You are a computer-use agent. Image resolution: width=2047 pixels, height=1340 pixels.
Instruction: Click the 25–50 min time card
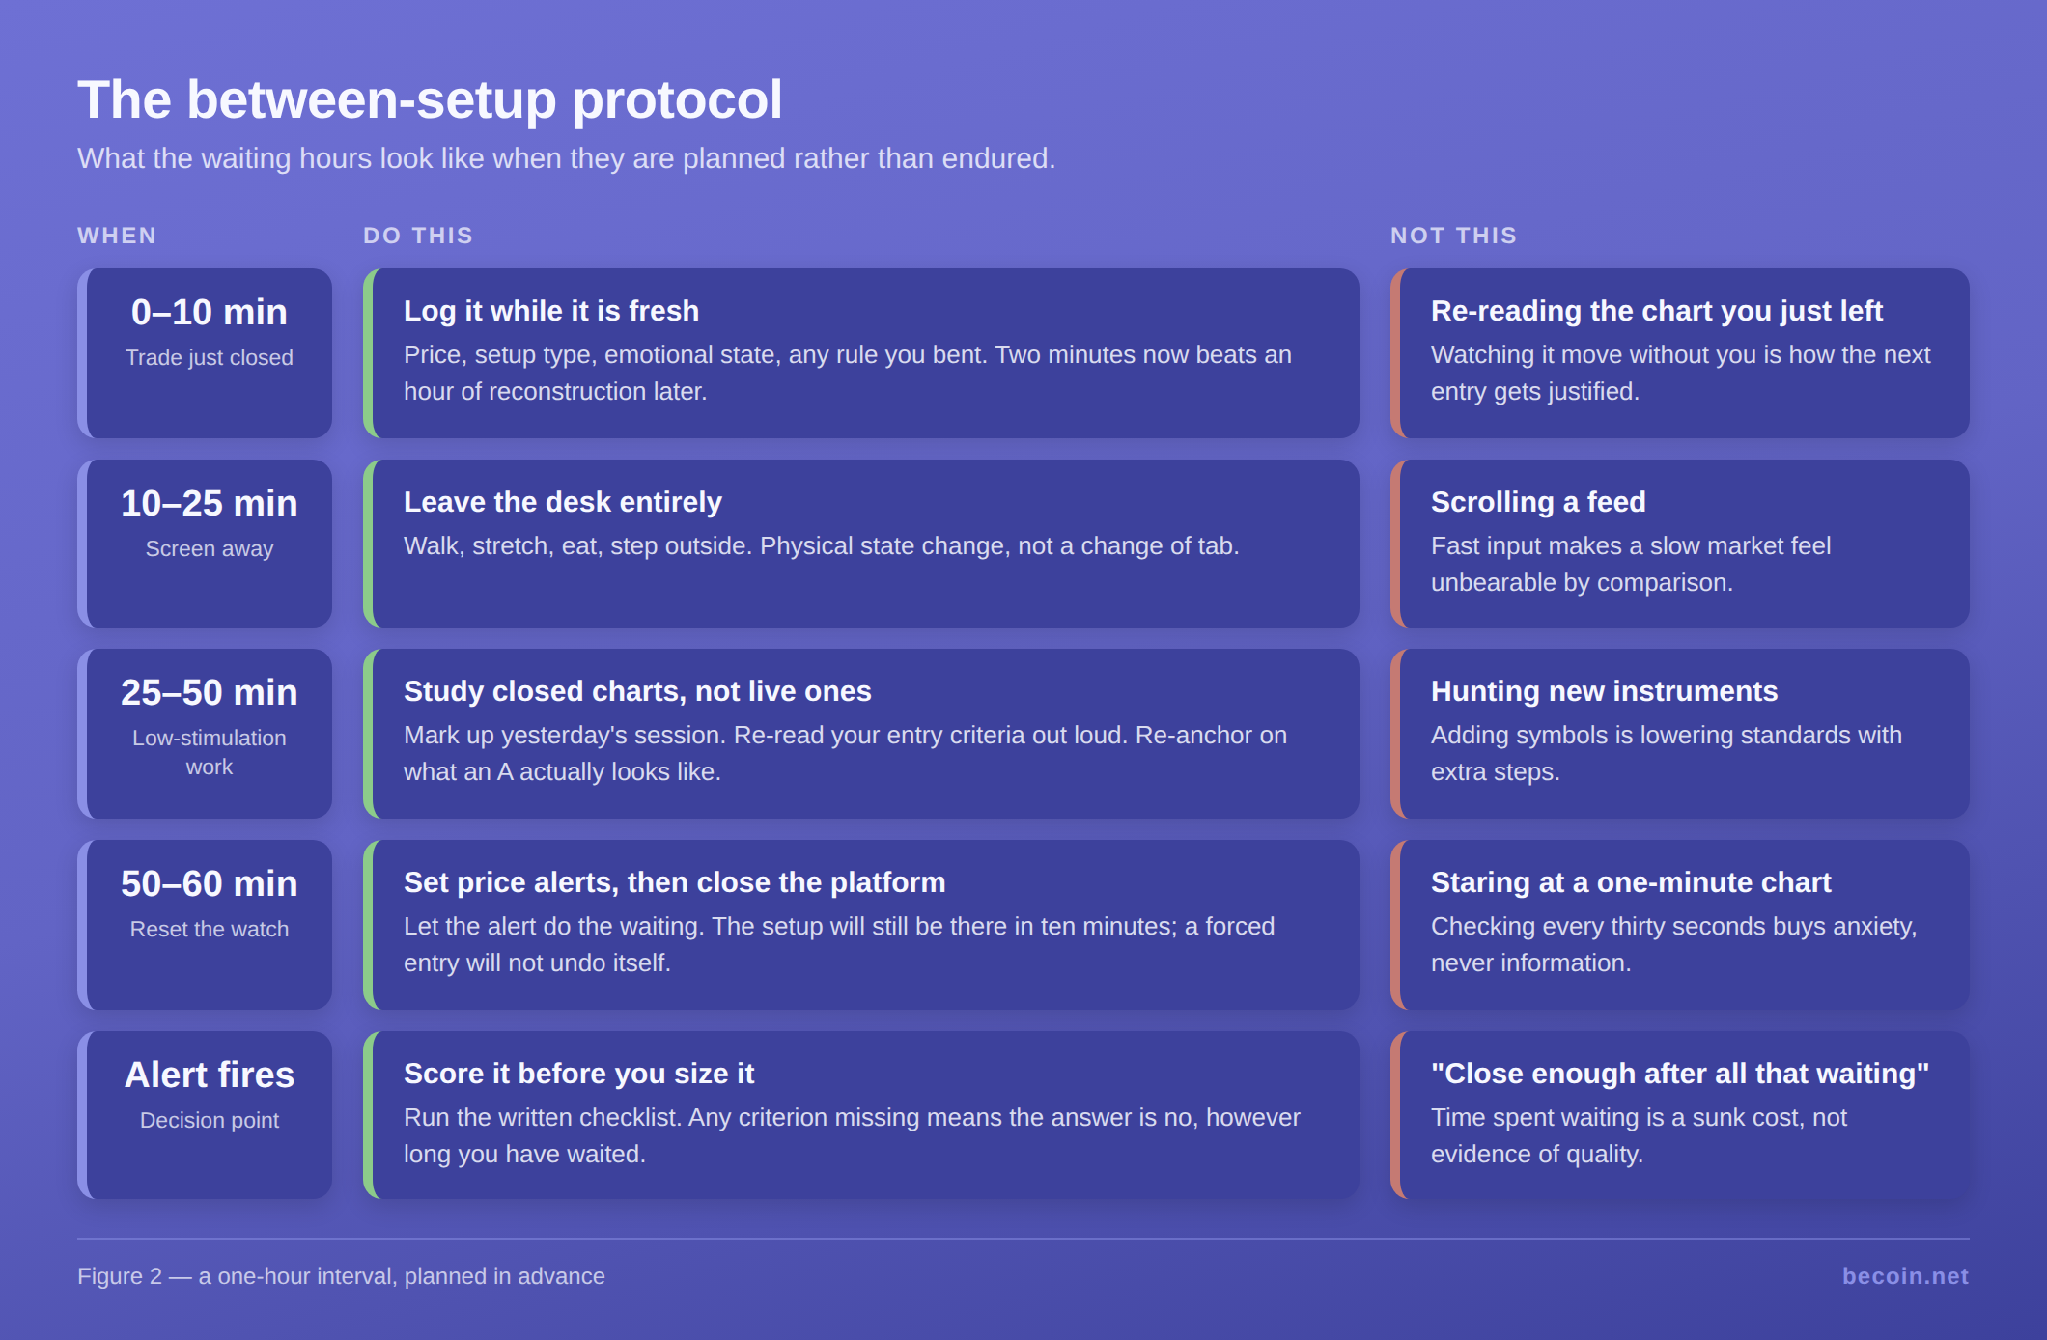coord(205,734)
